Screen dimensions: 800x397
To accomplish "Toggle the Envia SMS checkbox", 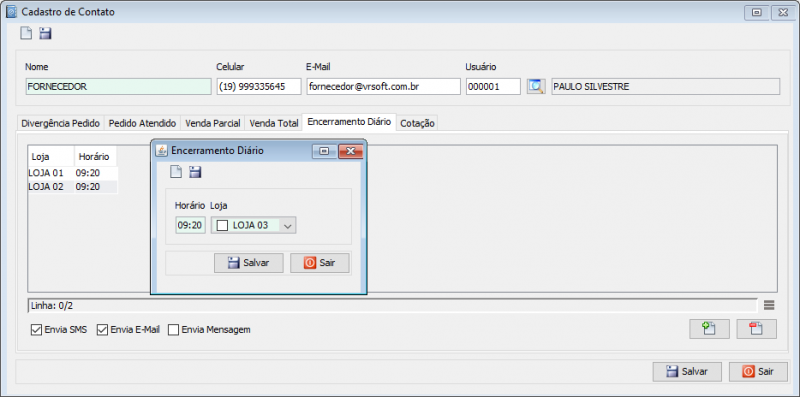I will pos(36,330).
